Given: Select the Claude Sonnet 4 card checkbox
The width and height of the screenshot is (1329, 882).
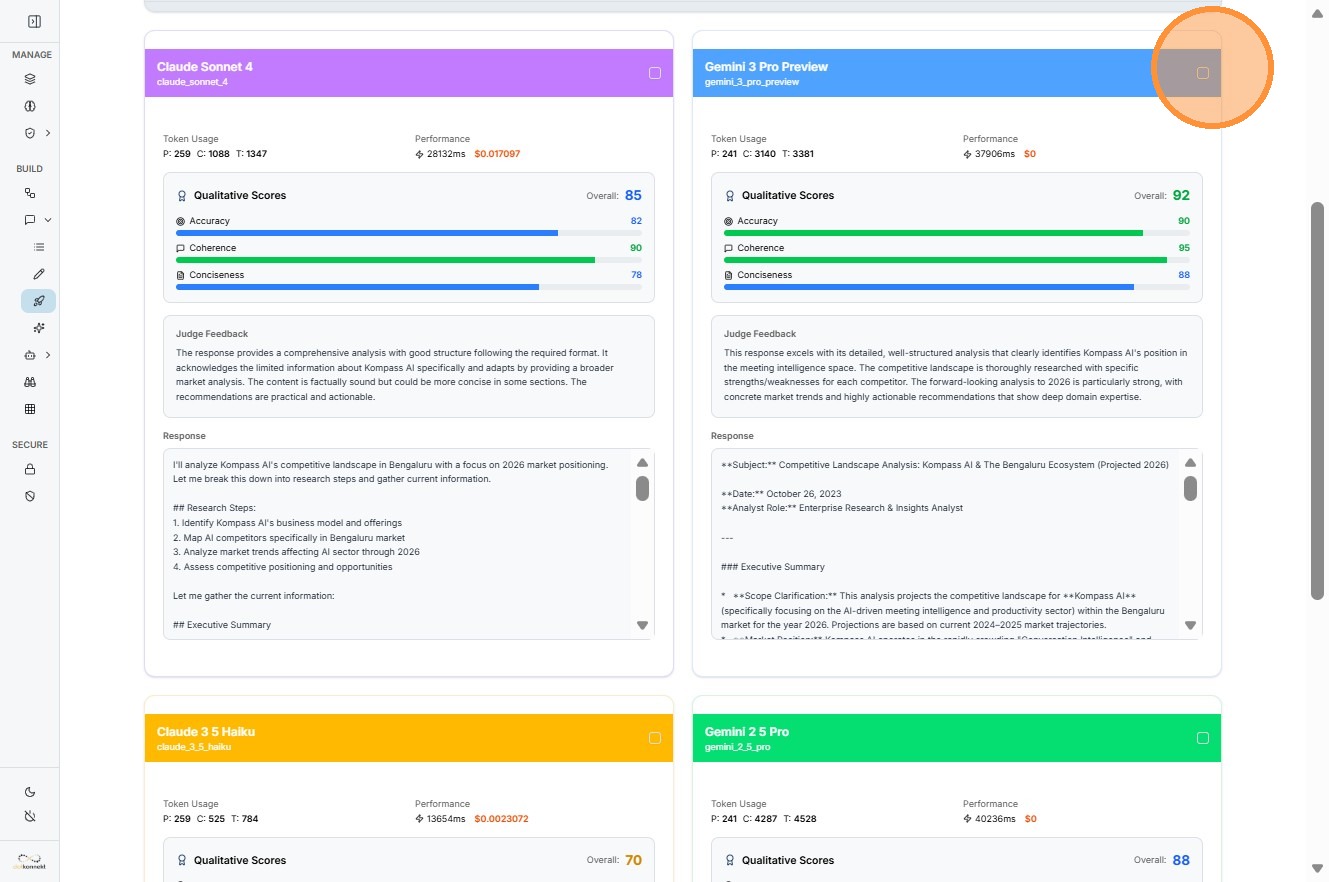Looking at the screenshot, I should click(655, 73).
